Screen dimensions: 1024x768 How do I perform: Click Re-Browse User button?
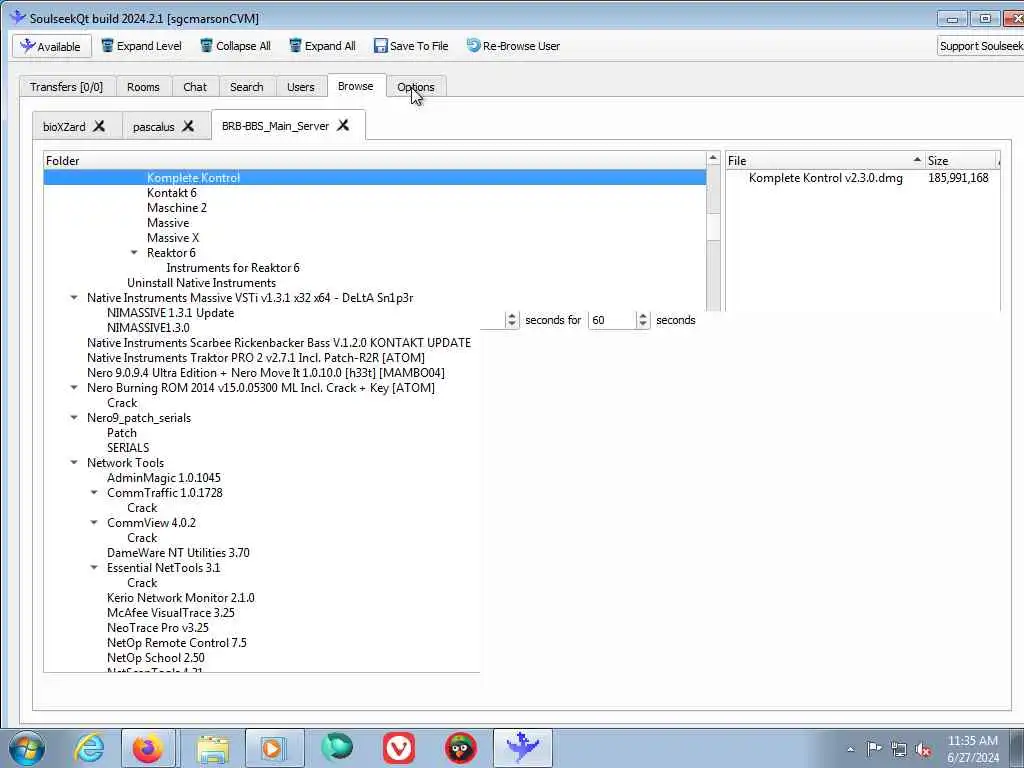coord(513,46)
